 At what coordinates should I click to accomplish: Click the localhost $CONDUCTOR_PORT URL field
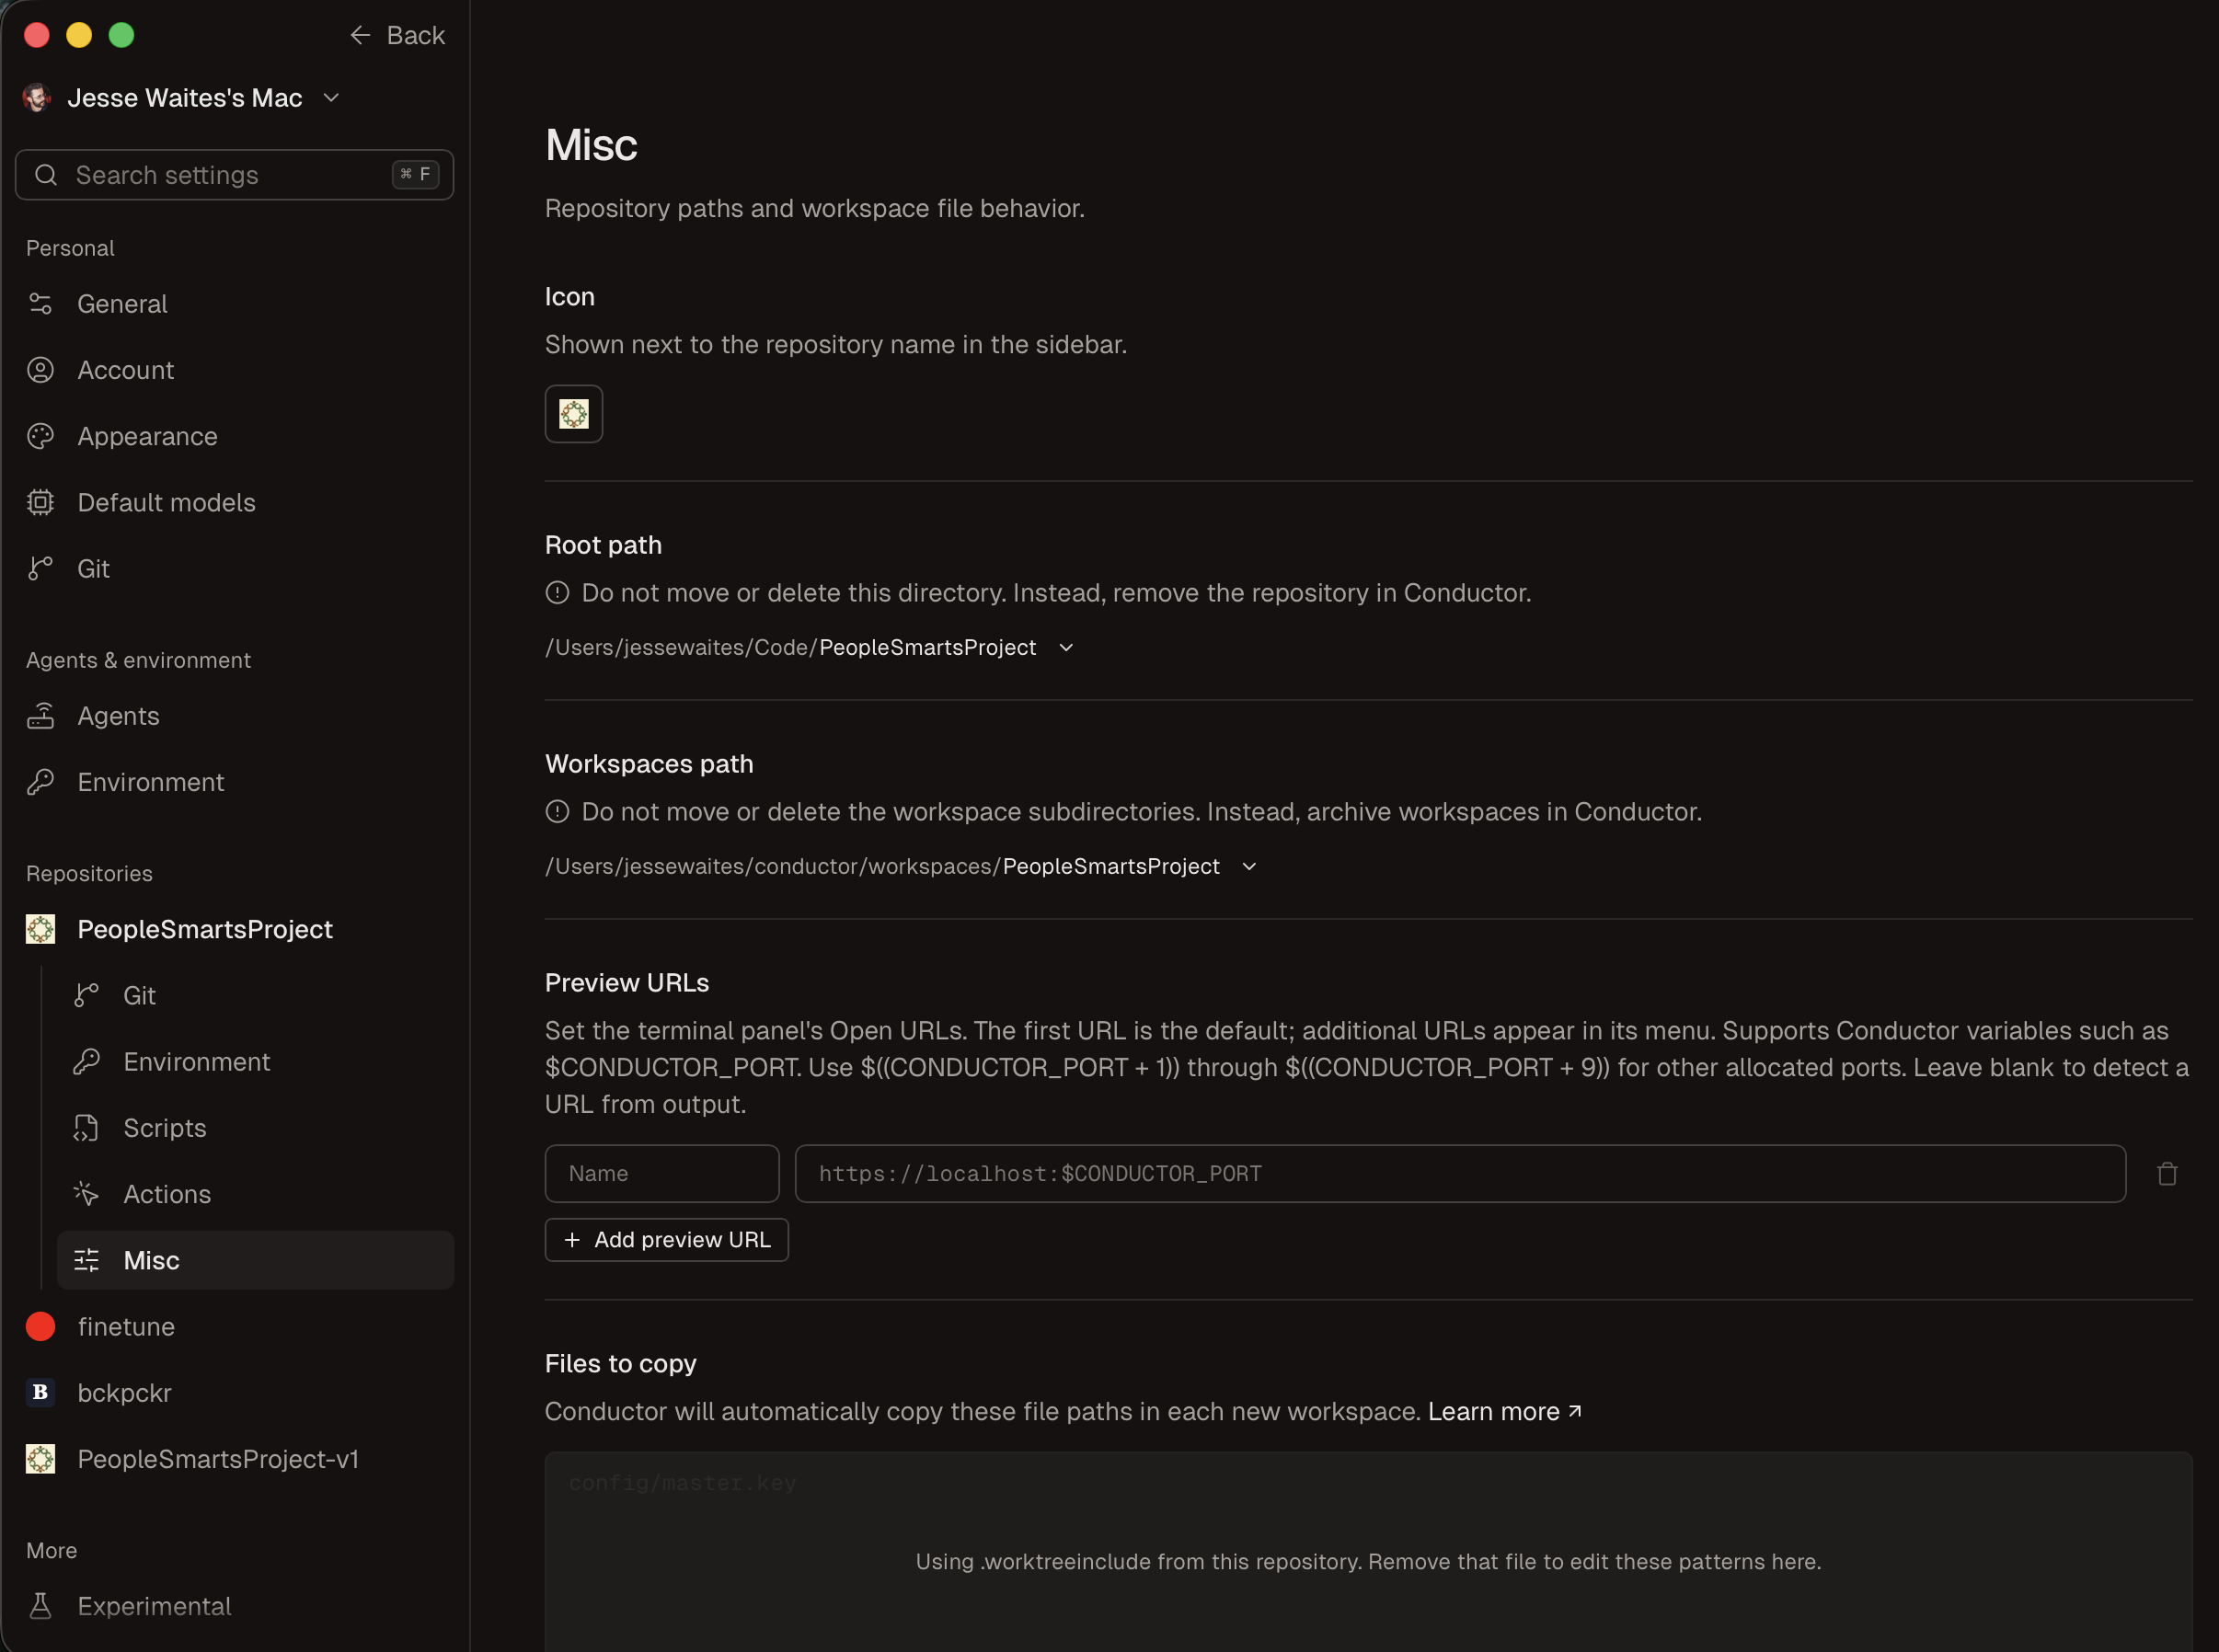[x=1460, y=1173]
